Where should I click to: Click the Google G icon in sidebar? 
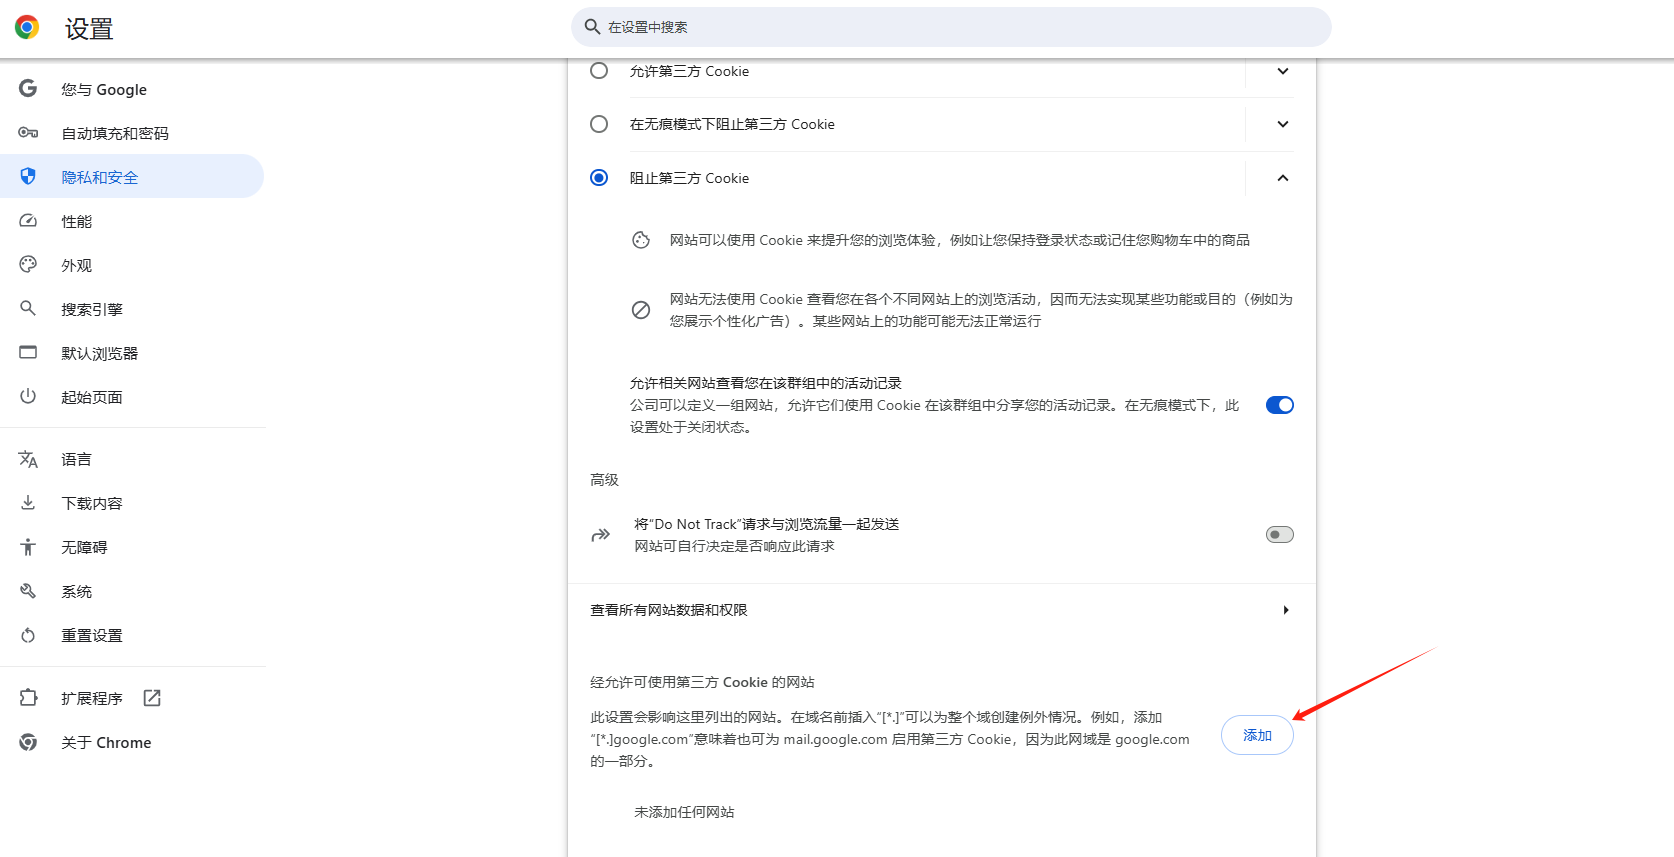pos(28,88)
